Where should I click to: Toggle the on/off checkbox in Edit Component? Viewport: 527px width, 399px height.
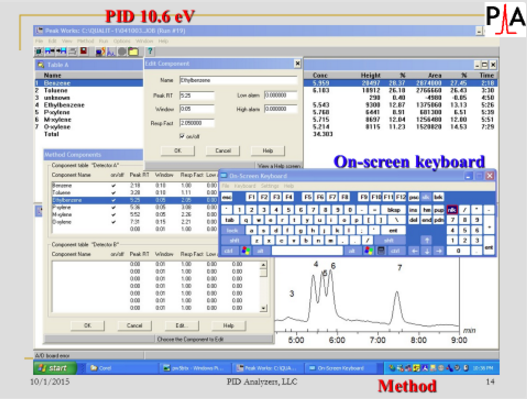(182, 136)
